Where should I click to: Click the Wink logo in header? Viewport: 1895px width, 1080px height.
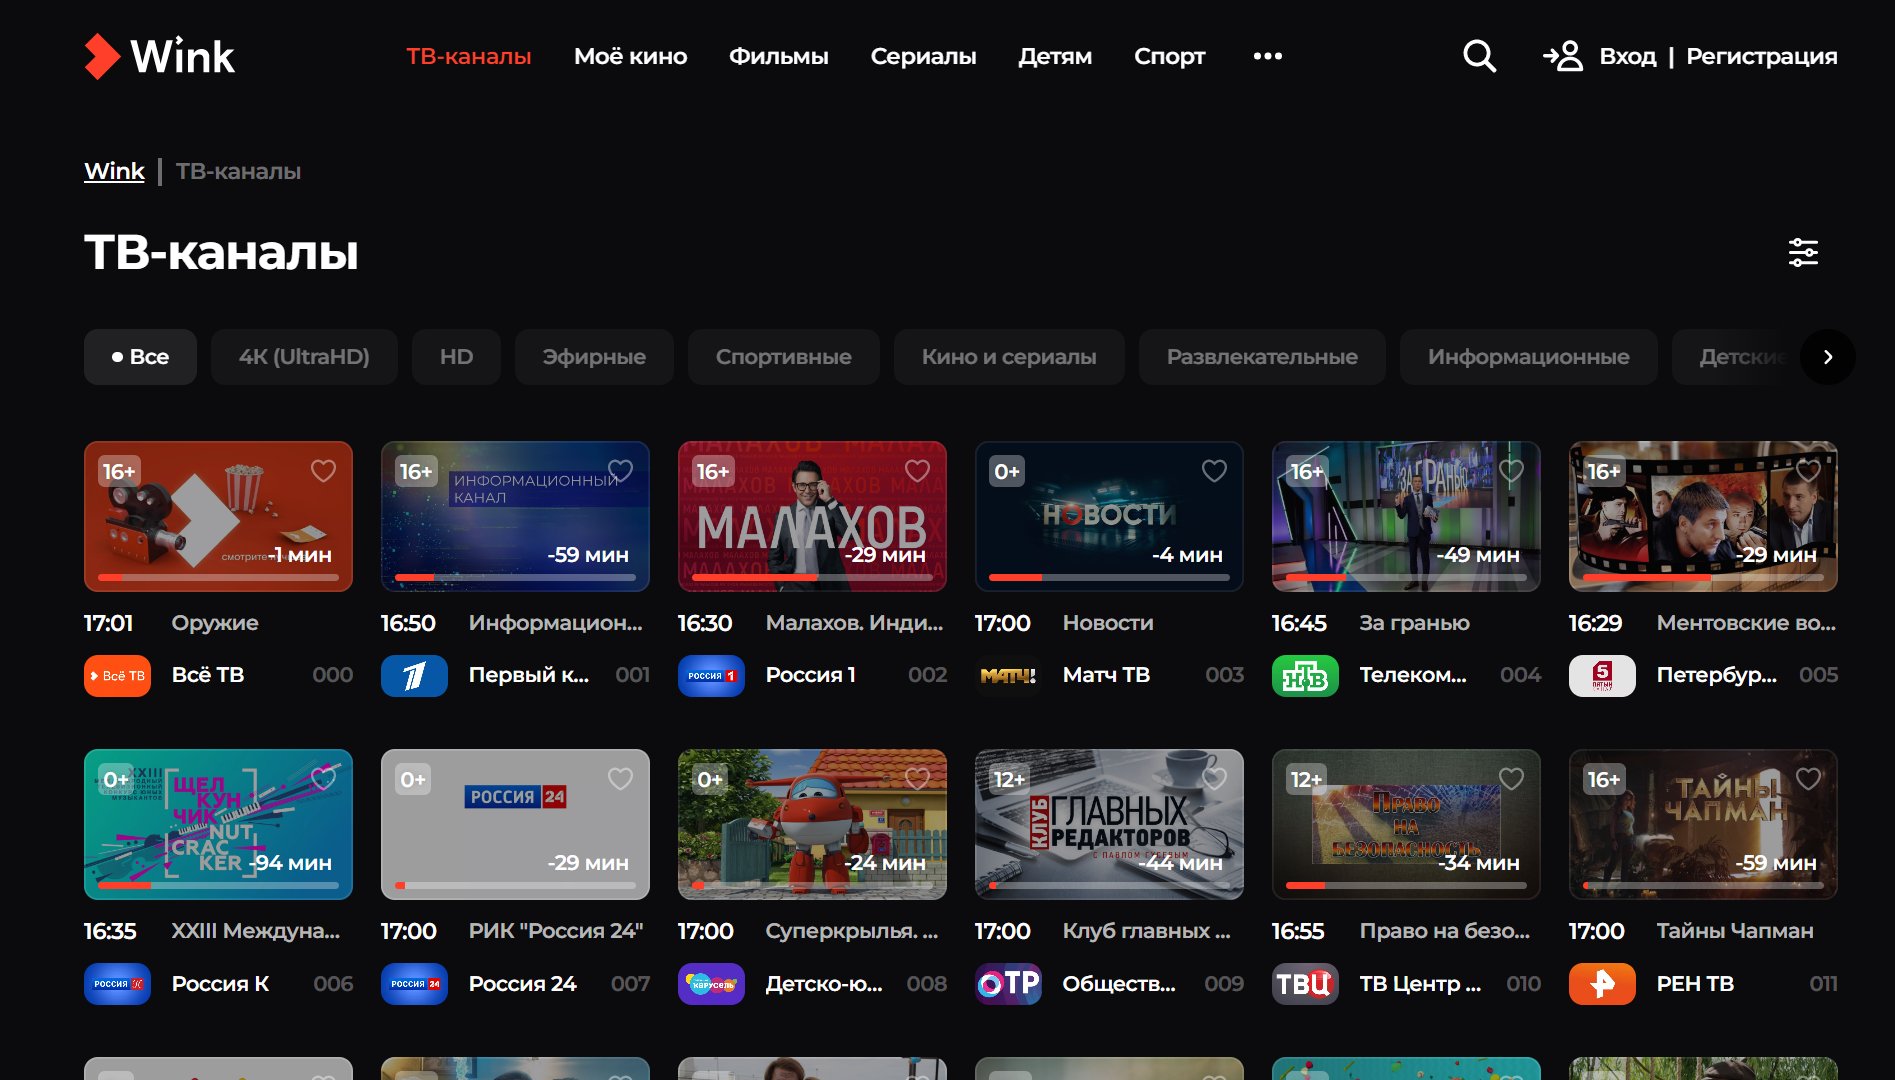pyautogui.click(x=160, y=56)
